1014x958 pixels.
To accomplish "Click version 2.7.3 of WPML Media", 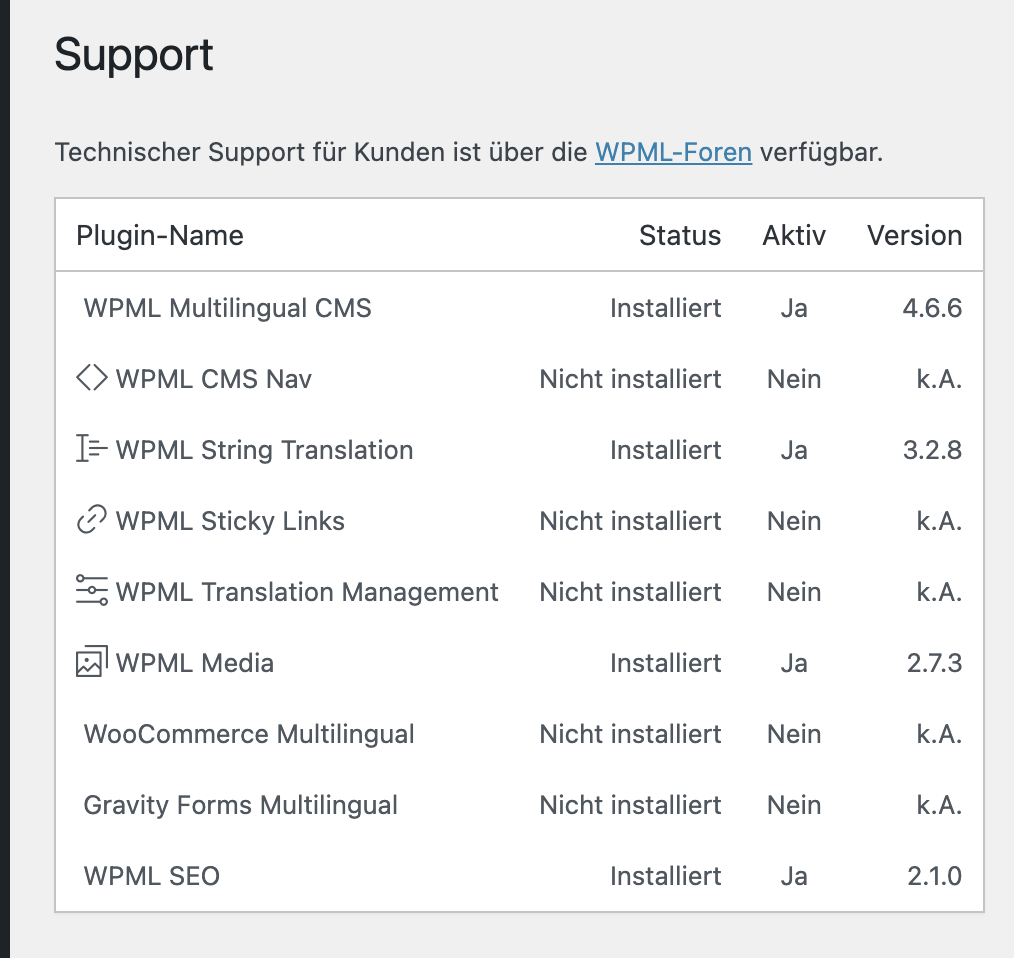I will pyautogui.click(x=934, y=664).
